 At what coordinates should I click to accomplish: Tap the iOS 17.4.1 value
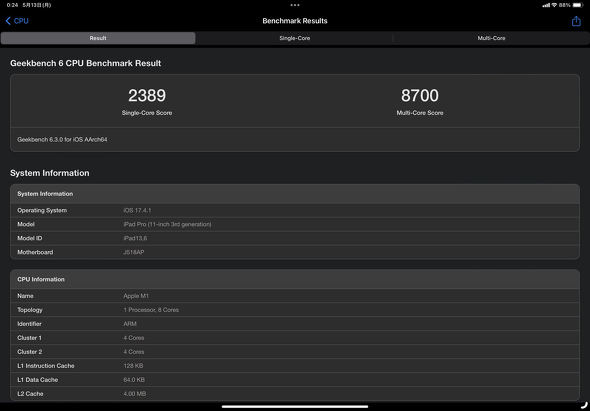pos(137,210)
